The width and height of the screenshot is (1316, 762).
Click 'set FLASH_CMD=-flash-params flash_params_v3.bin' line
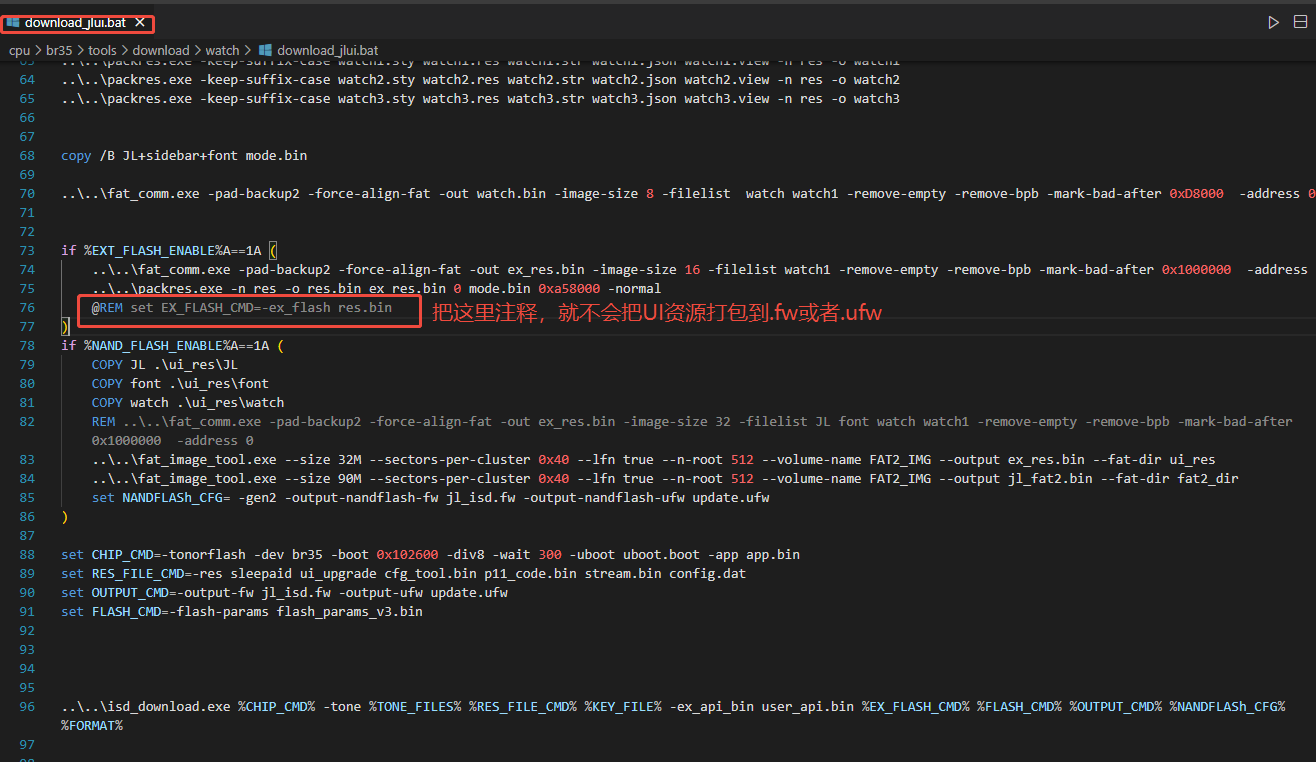pos(242,612)
